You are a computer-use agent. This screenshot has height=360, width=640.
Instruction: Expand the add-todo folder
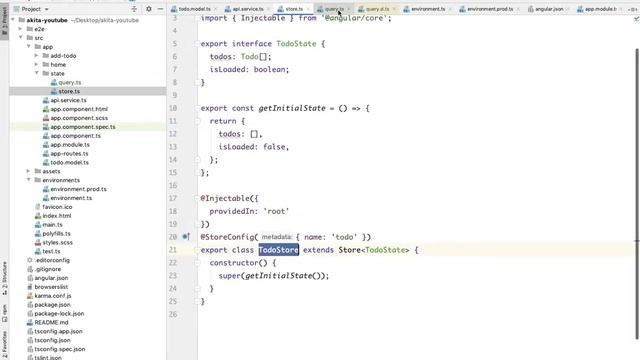(x=37, y=56)
